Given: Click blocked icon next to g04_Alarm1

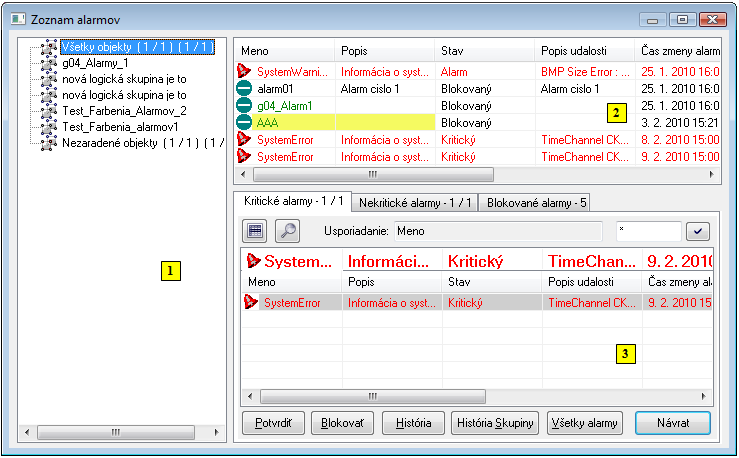Looking at the screenshot, I should click(x=244, y=105).
